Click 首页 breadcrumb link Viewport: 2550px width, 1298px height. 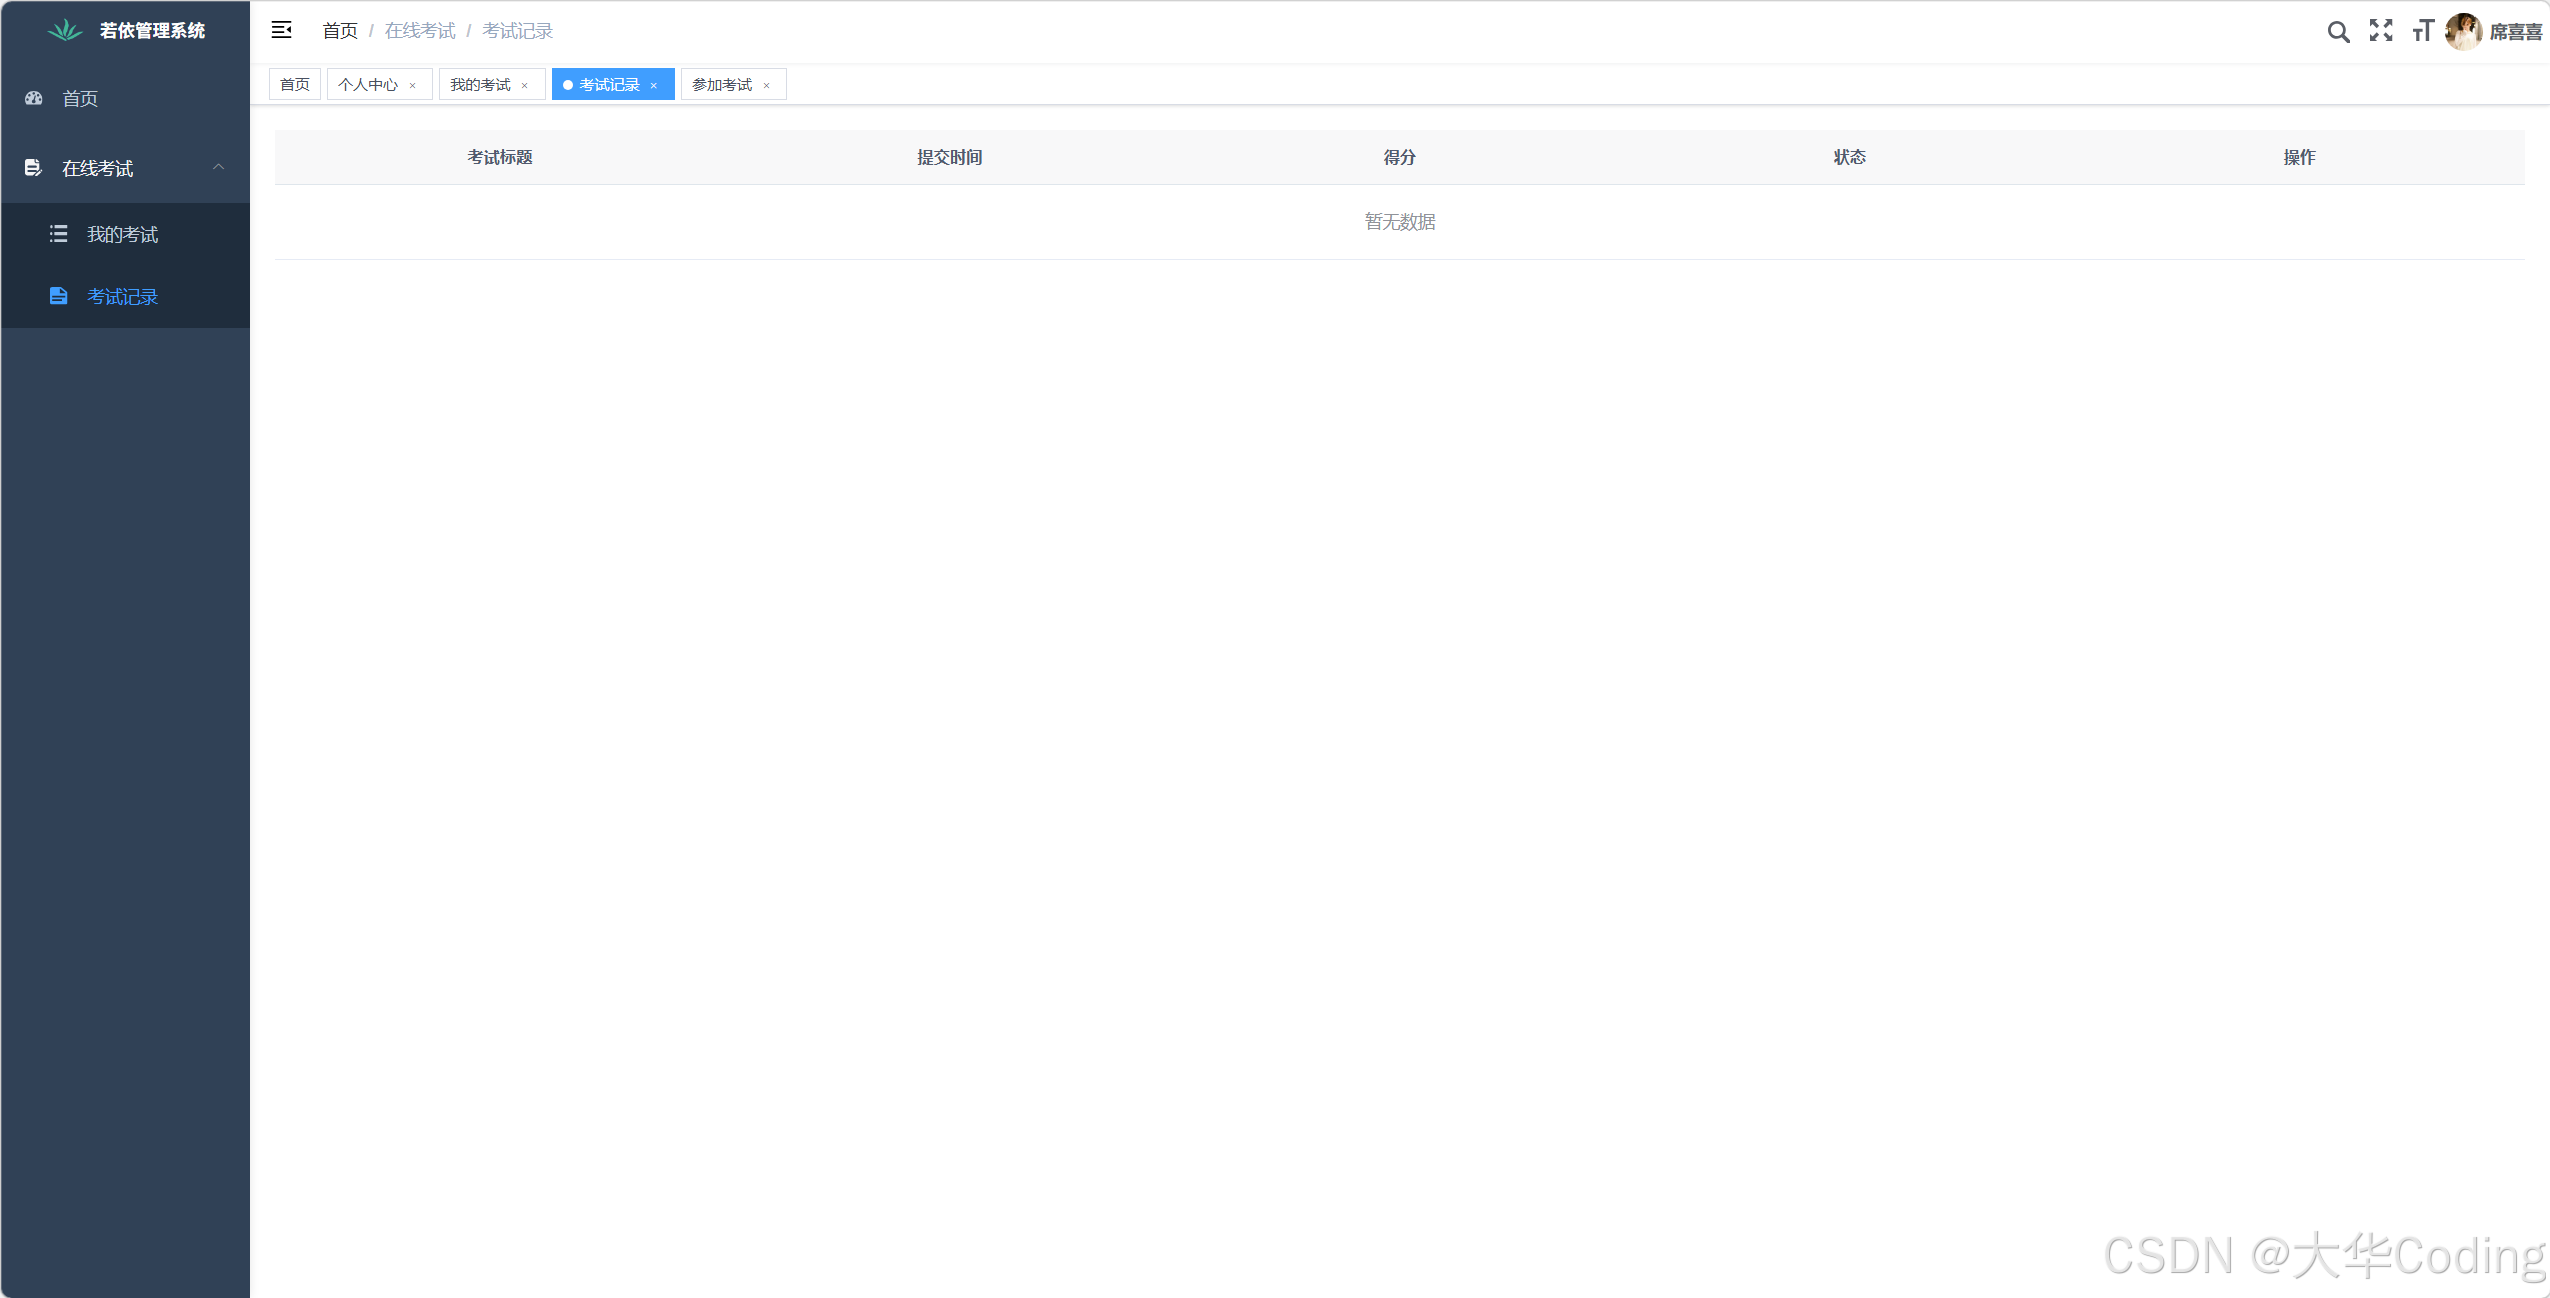(x=339, y=31)
